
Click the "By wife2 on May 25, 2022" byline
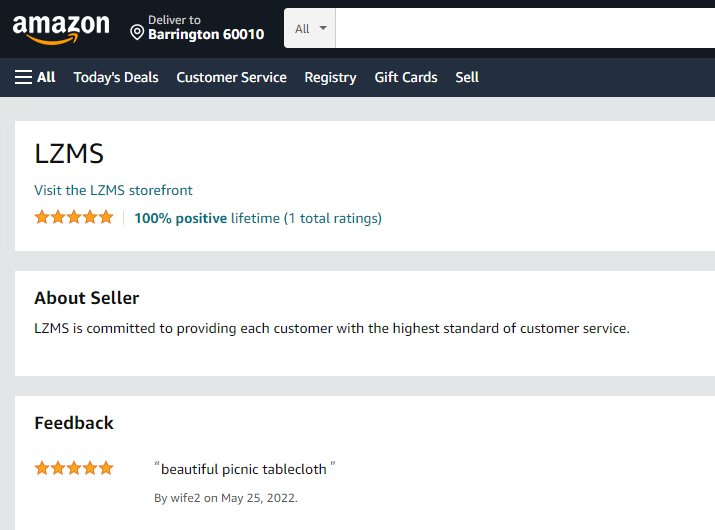coord(226,498)
